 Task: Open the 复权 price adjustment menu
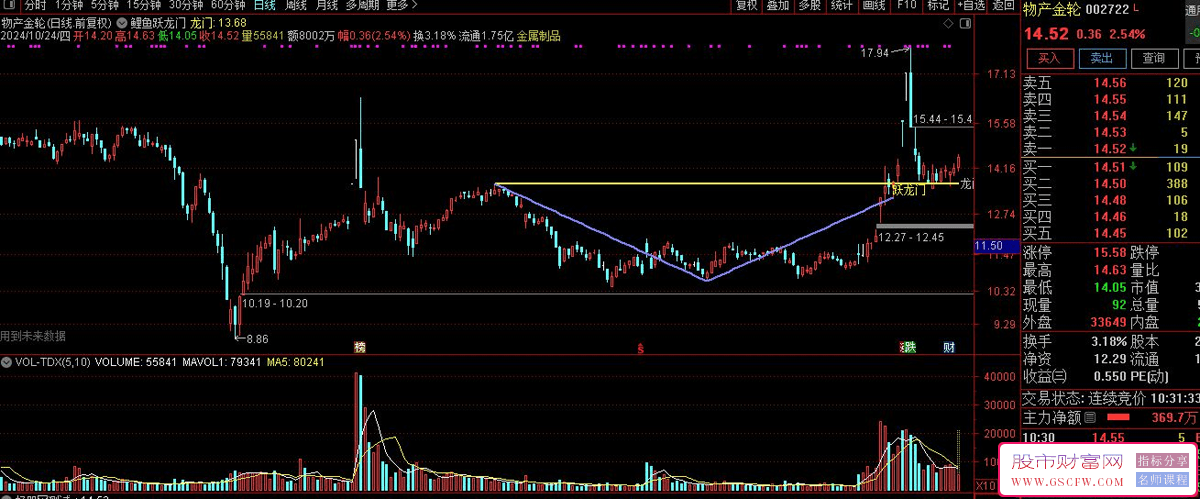pyautogui.click(x=746, y=5)
